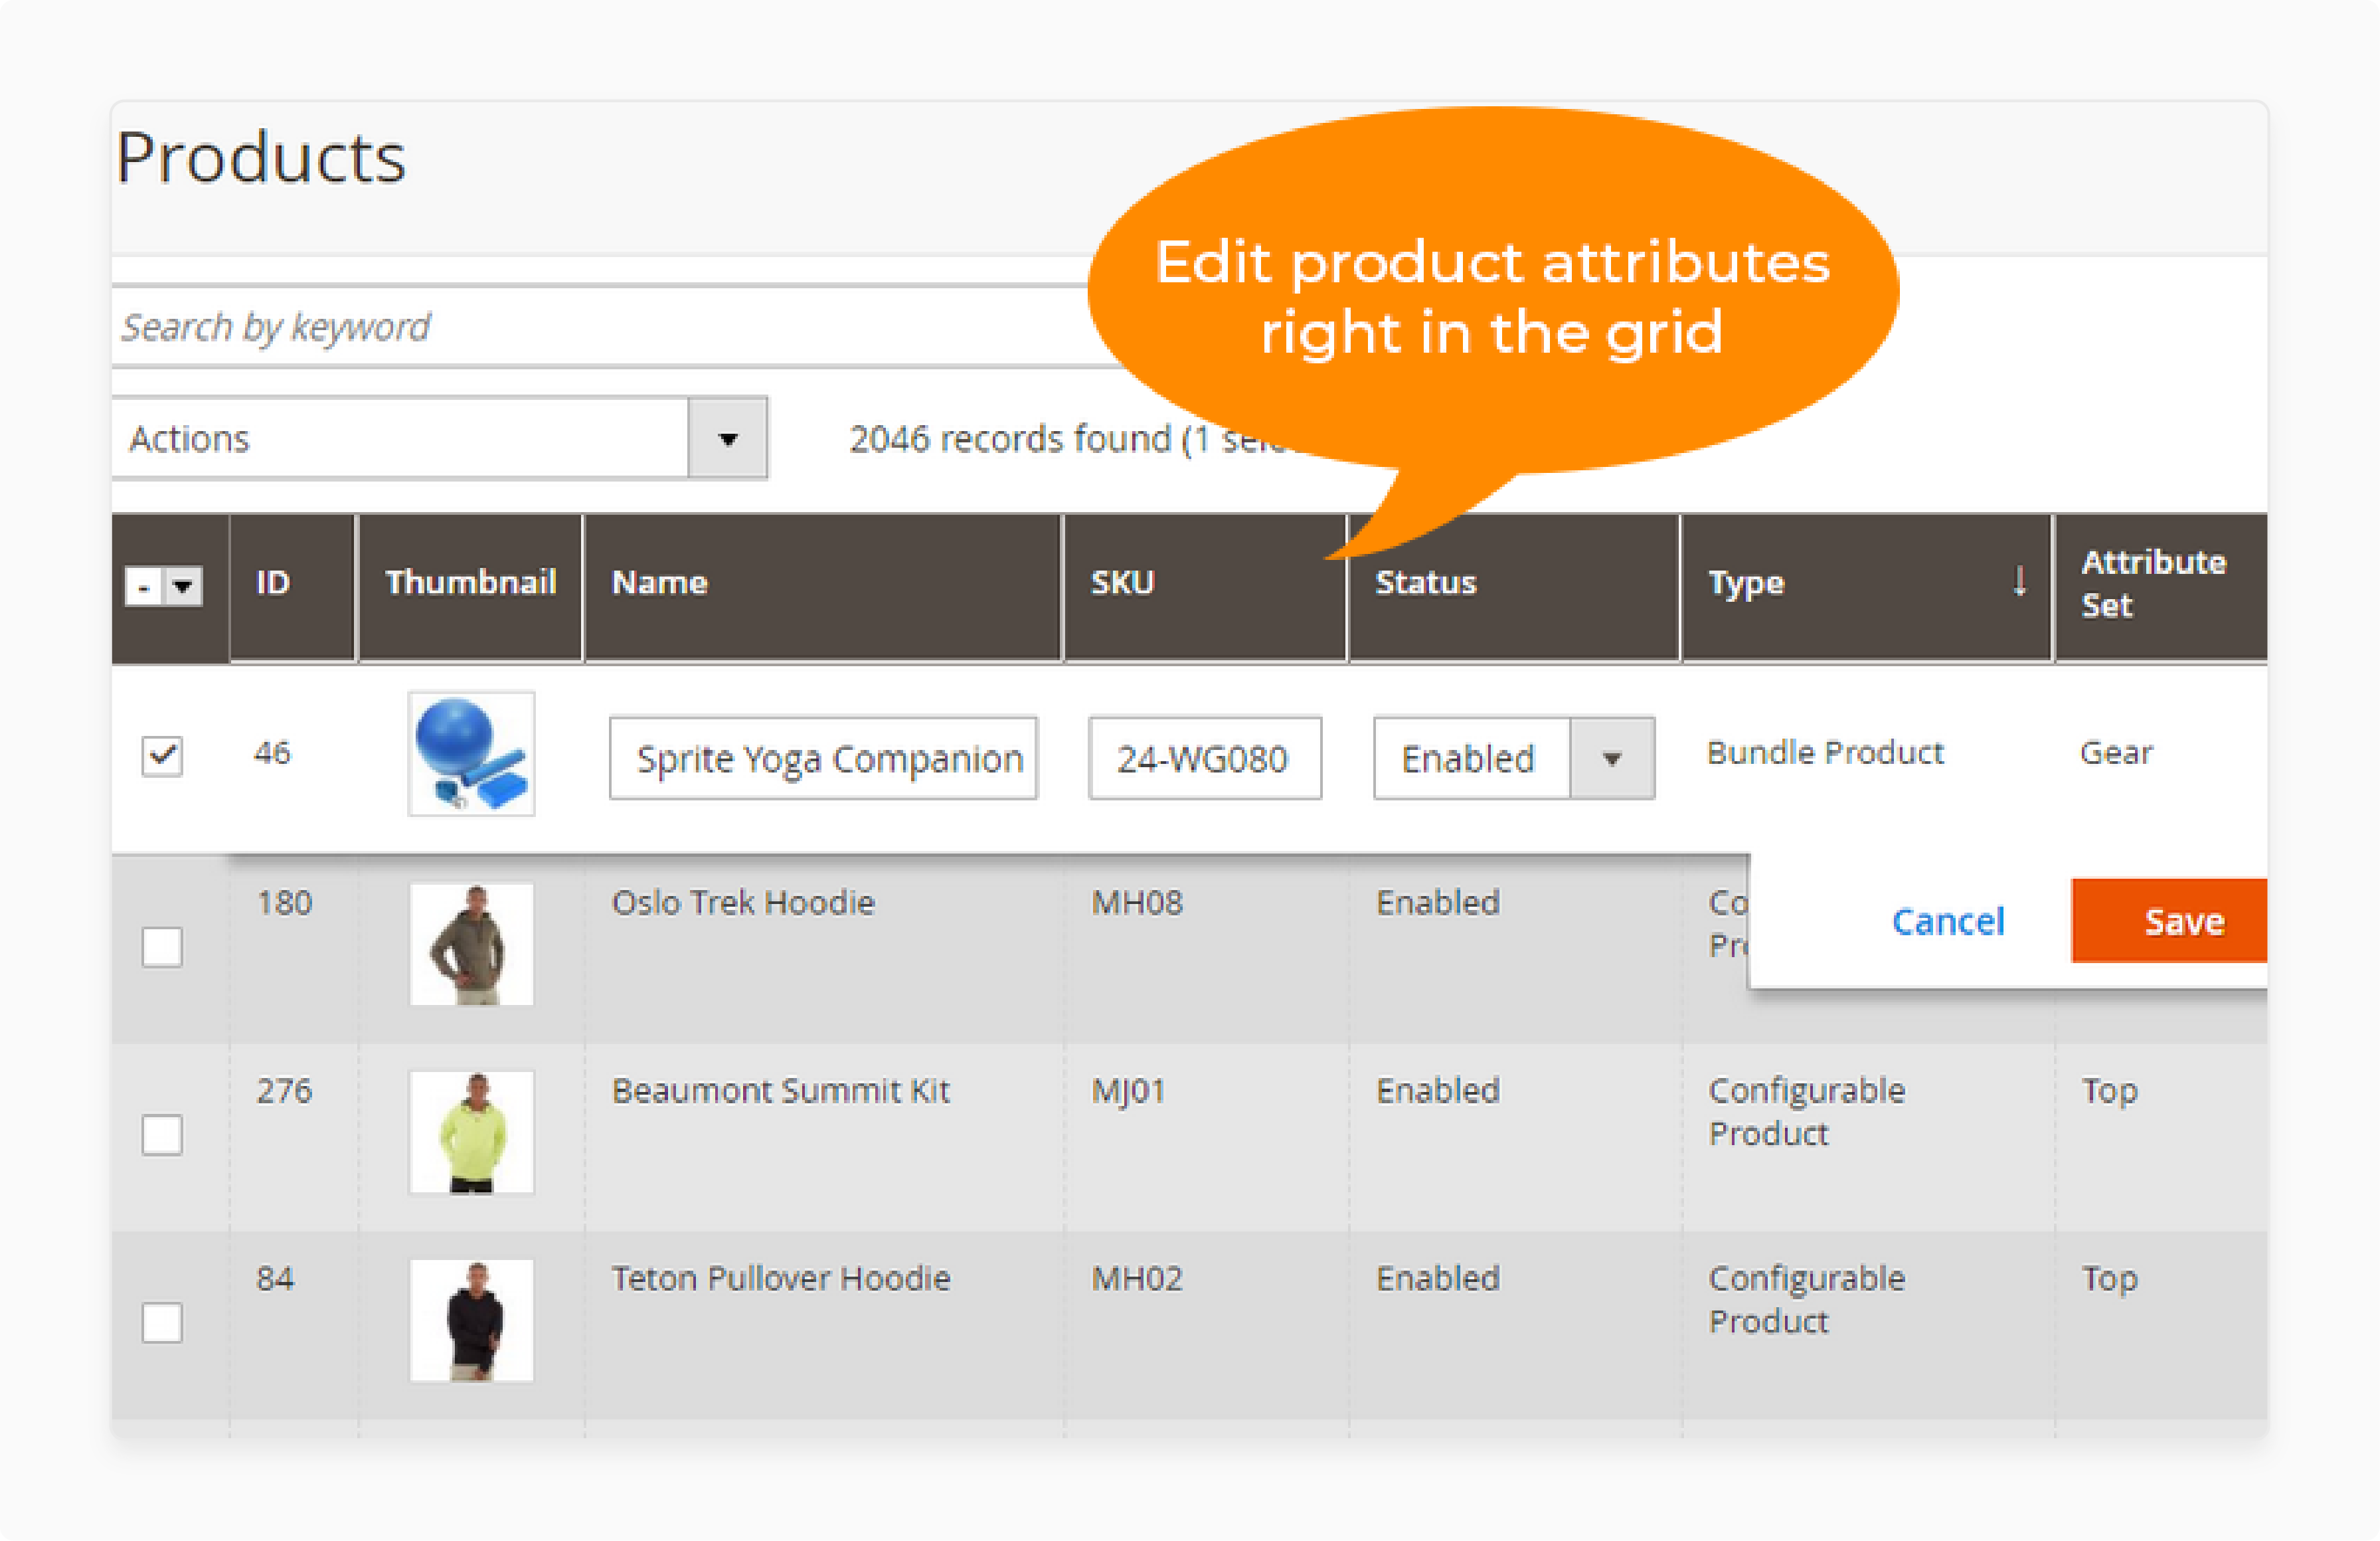Edit the 24-WG080 SKU field

pyautogui.click(x=1205, y=758)
